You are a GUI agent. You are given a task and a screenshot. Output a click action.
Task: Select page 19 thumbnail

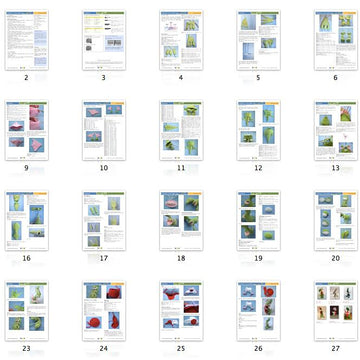(258, 221)
